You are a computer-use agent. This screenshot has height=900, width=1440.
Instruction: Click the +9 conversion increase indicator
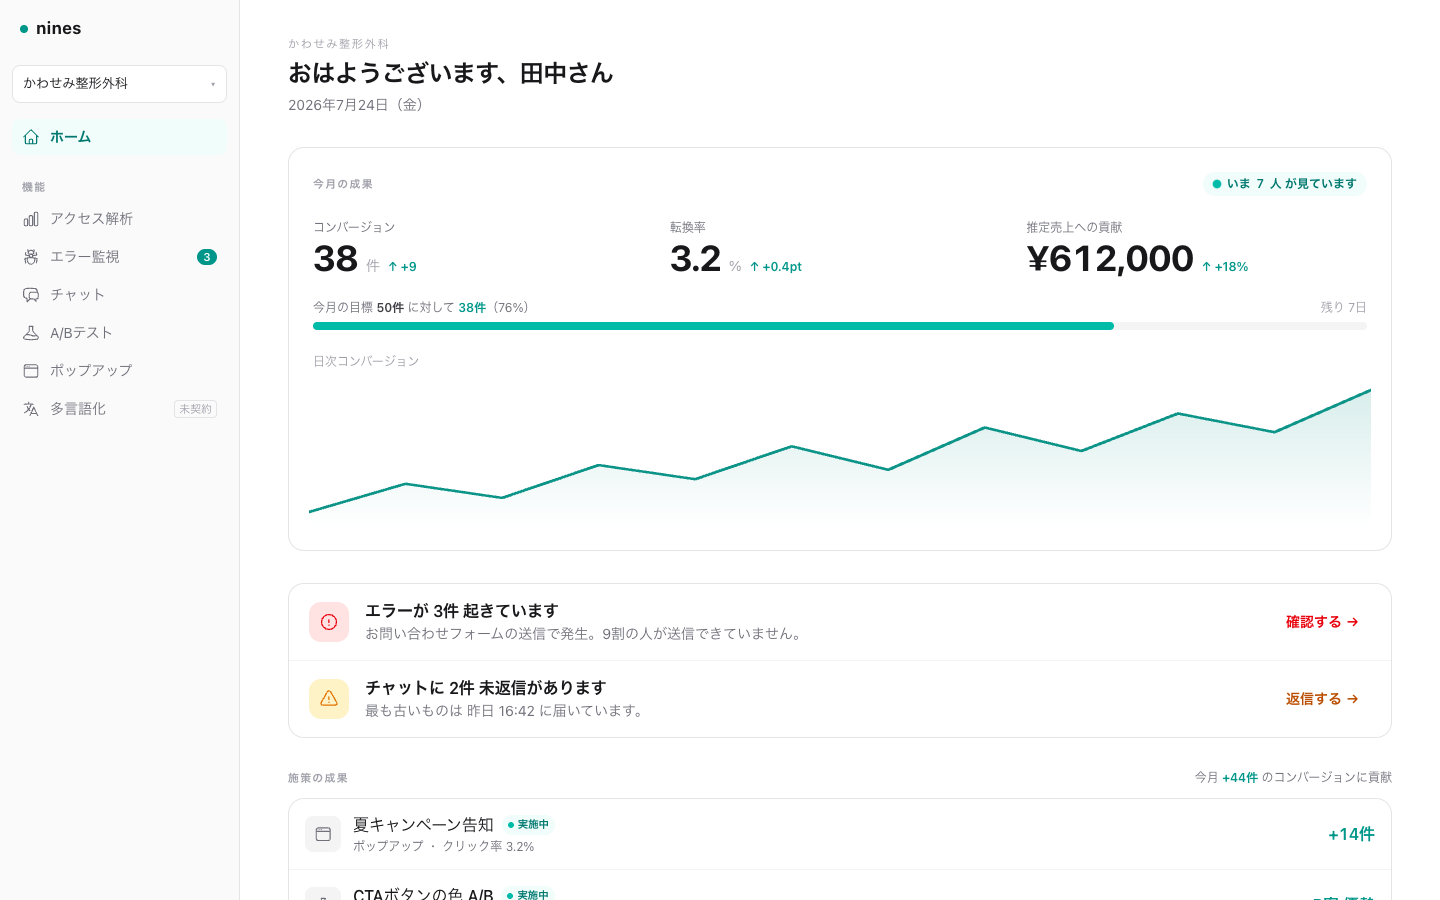[402, 267]
